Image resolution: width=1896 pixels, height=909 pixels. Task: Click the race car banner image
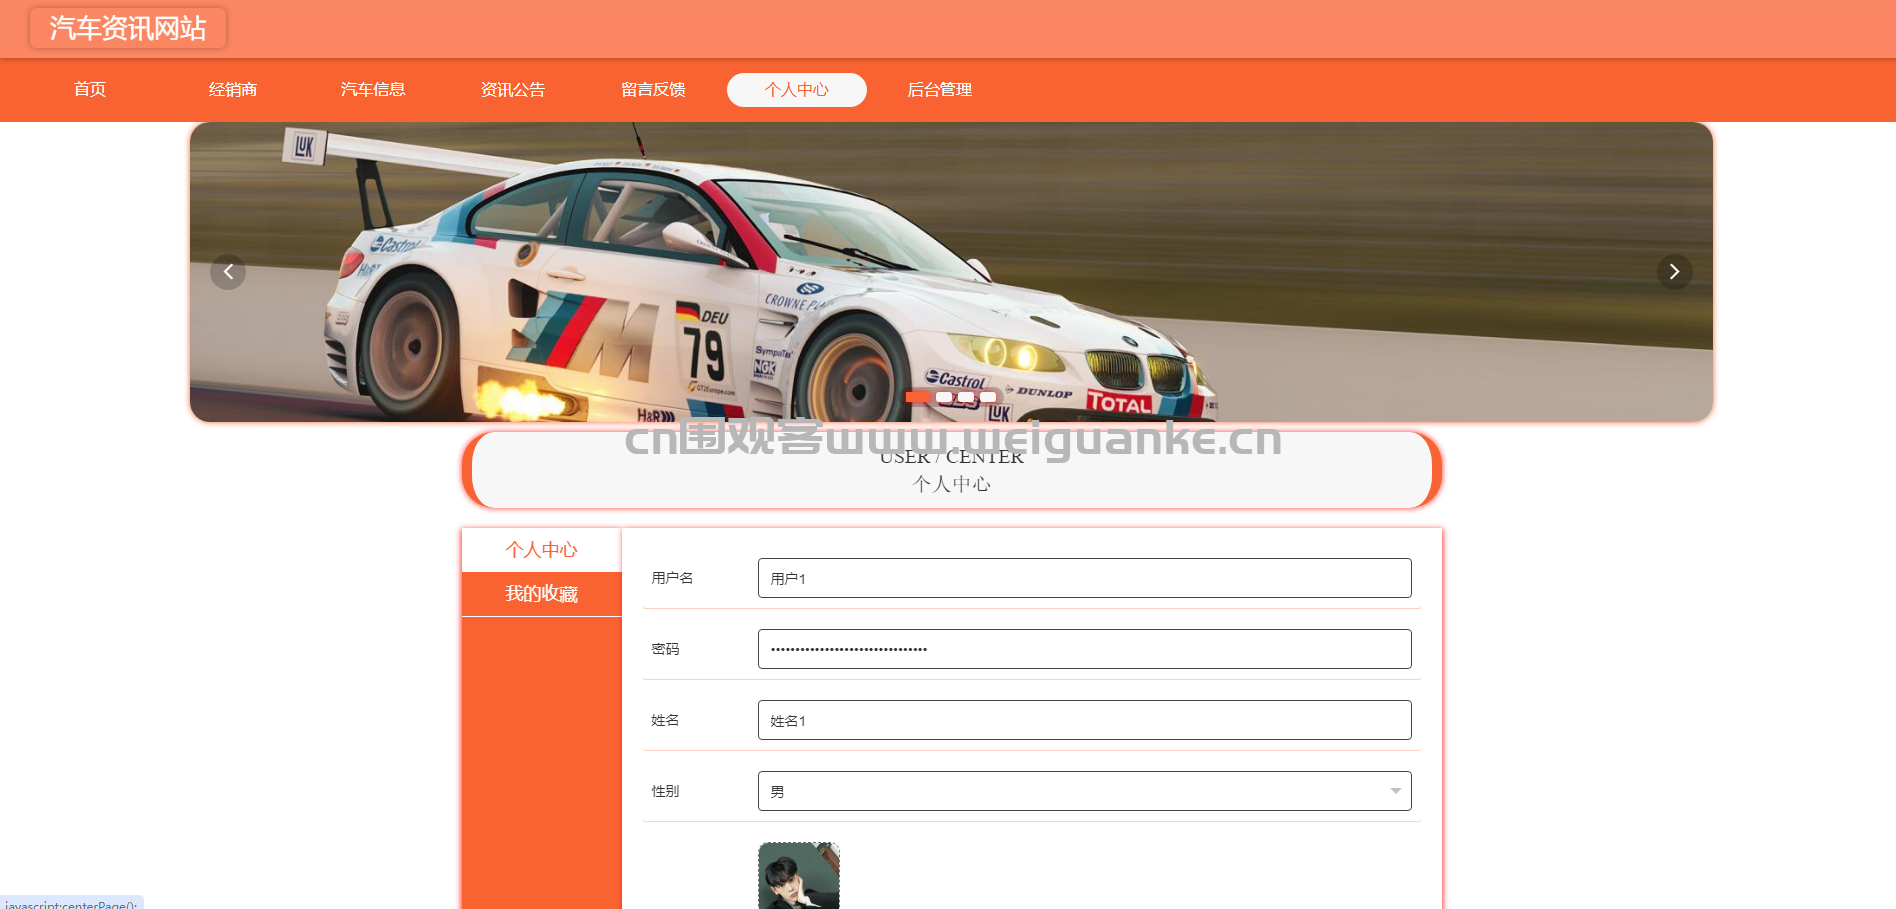tap(951, 272)
